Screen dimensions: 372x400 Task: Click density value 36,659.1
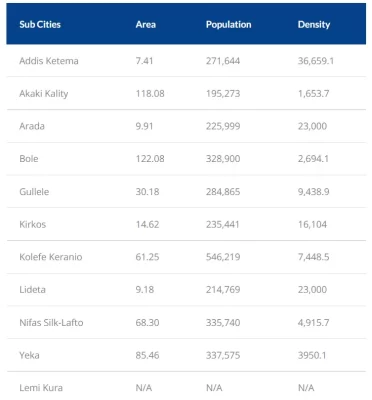pyautogui.click(x=316, y=61)
